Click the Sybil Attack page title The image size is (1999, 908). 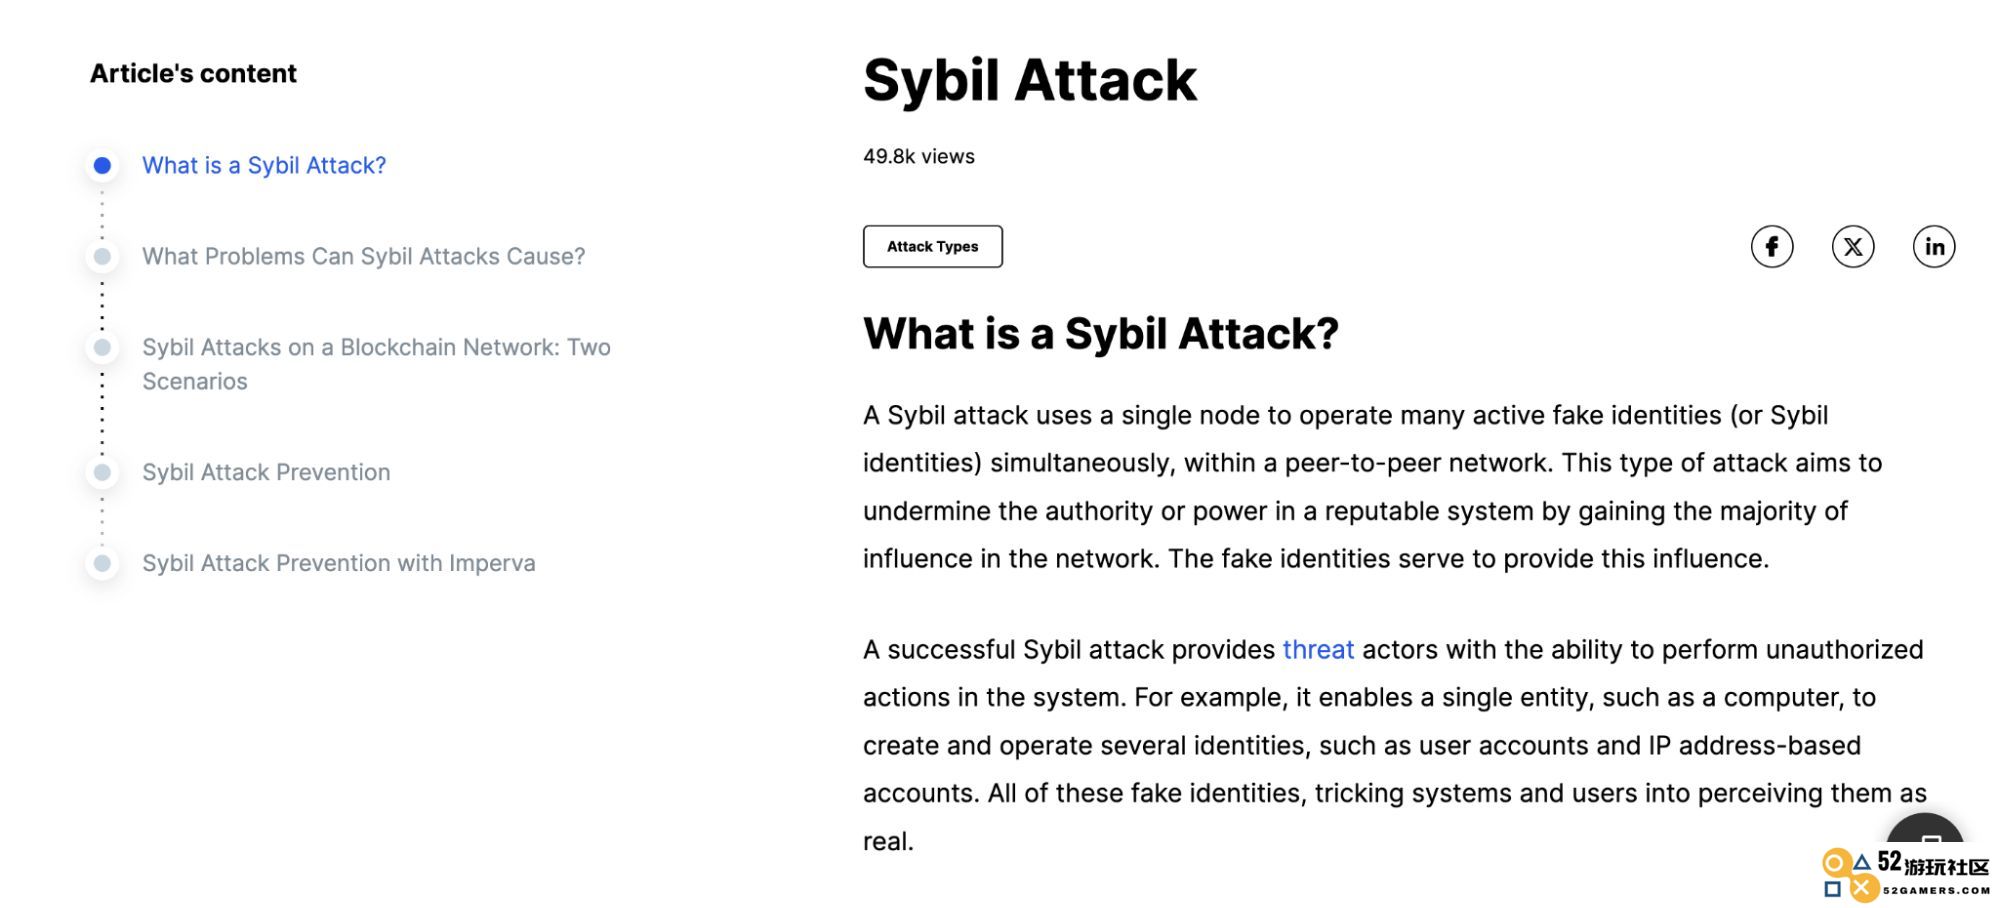pyautogui.click(x=1030, y=80)
